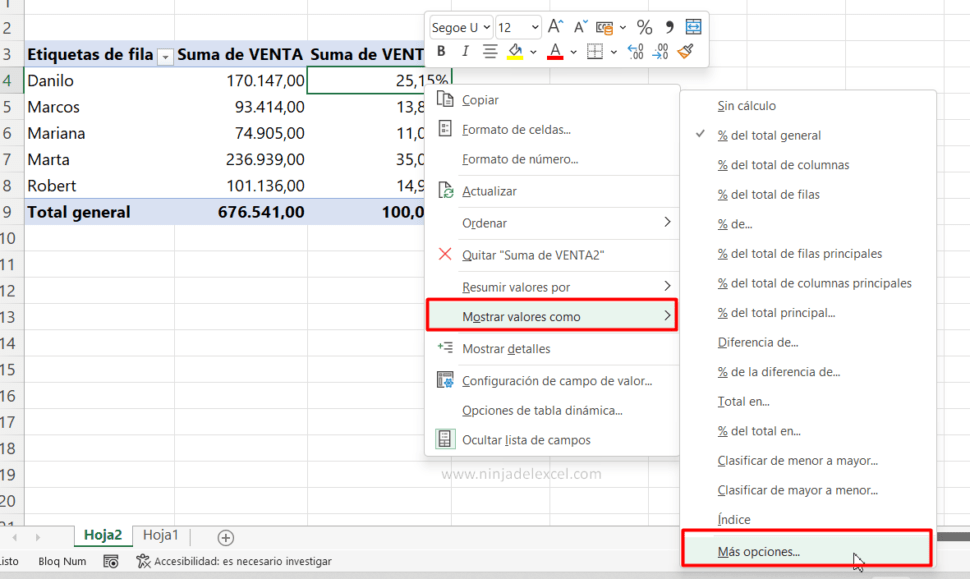Increase font size using the A^ icon

coord(555,26)
